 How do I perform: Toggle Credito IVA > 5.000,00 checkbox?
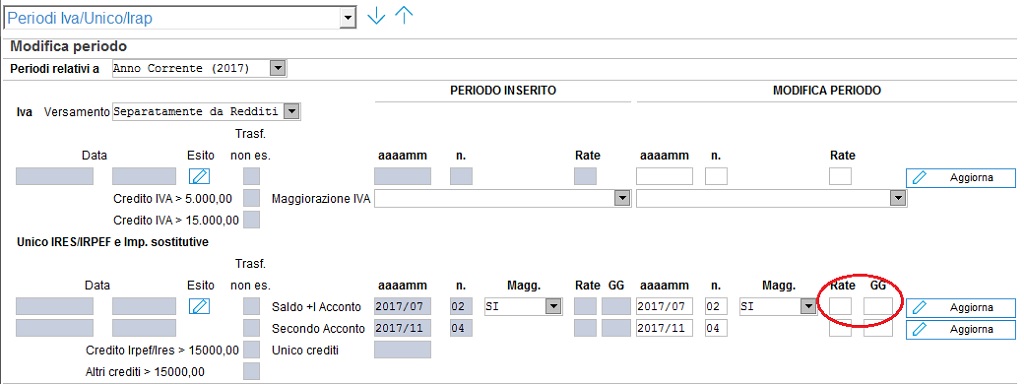pos(251,198)
